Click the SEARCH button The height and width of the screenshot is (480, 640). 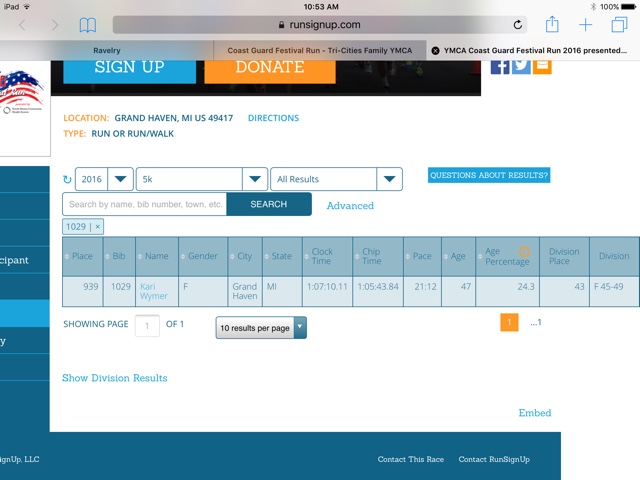(x=269, y=204)
